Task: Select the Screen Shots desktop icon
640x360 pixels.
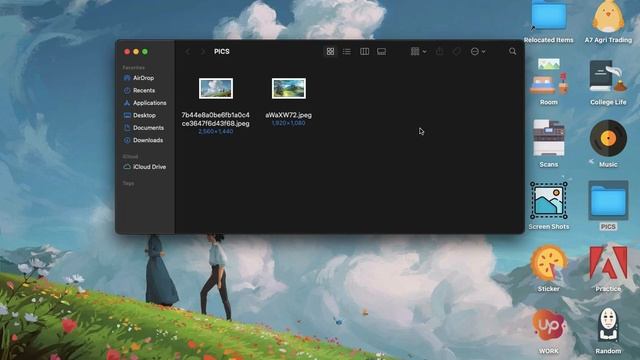Action: coord(549,200)
